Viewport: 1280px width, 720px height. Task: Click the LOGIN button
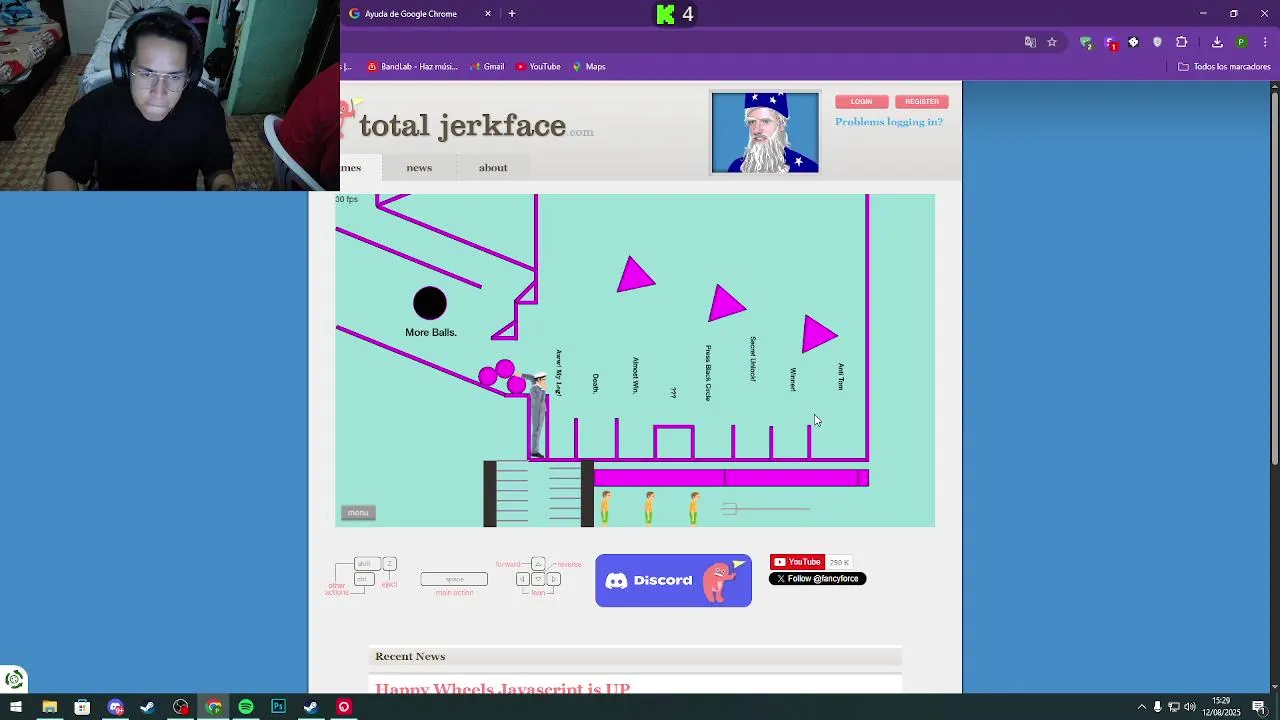[861, 101]
